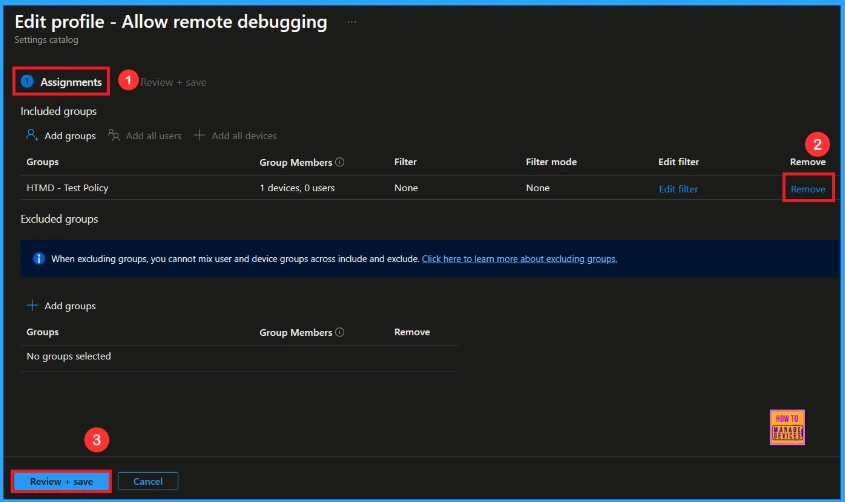Click info icon in Included Group Members header
This screenshot has width=845, height=502.
click(x=340, y=162)
